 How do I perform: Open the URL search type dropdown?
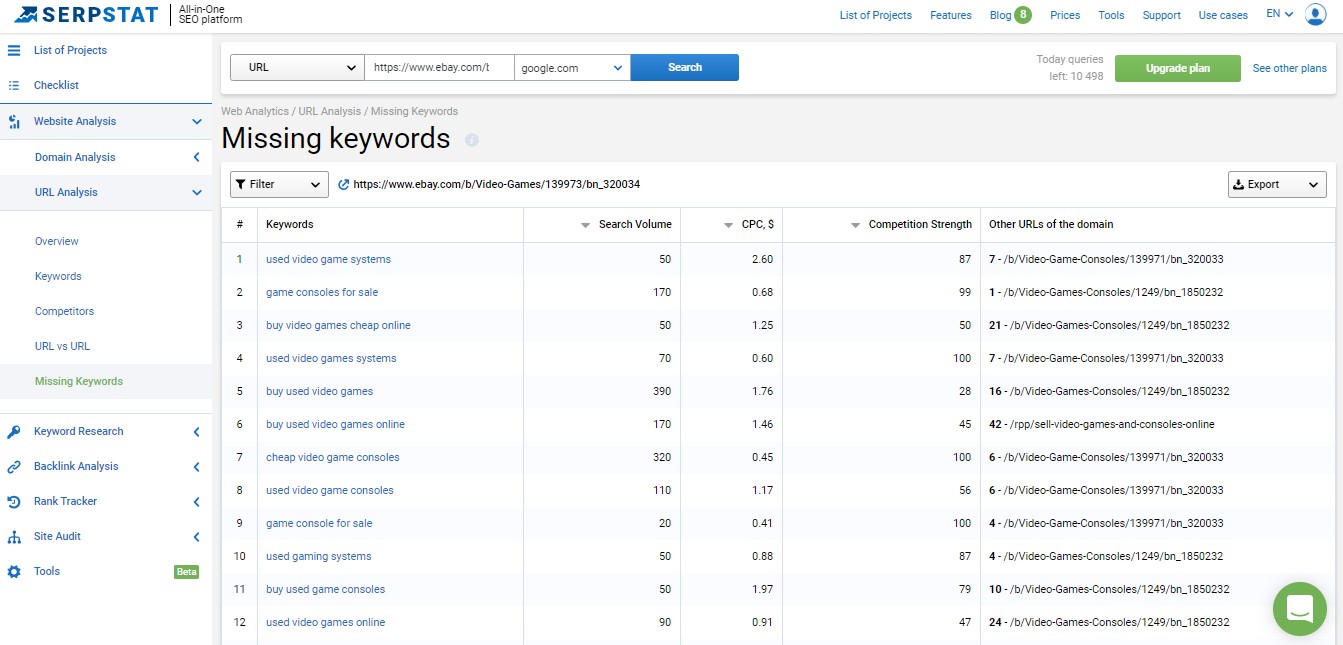(297, 68)
